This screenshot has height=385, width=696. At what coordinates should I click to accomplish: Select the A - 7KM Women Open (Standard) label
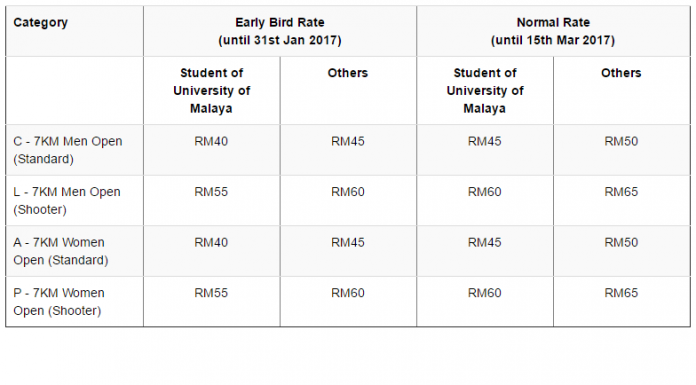tap(61, 251)
